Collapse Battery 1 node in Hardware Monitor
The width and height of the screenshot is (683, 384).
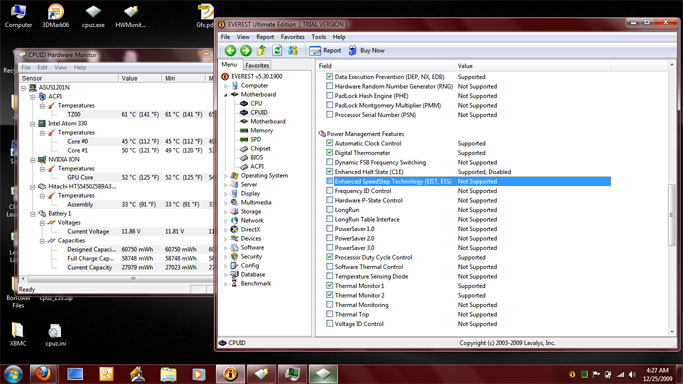point(33,214)
